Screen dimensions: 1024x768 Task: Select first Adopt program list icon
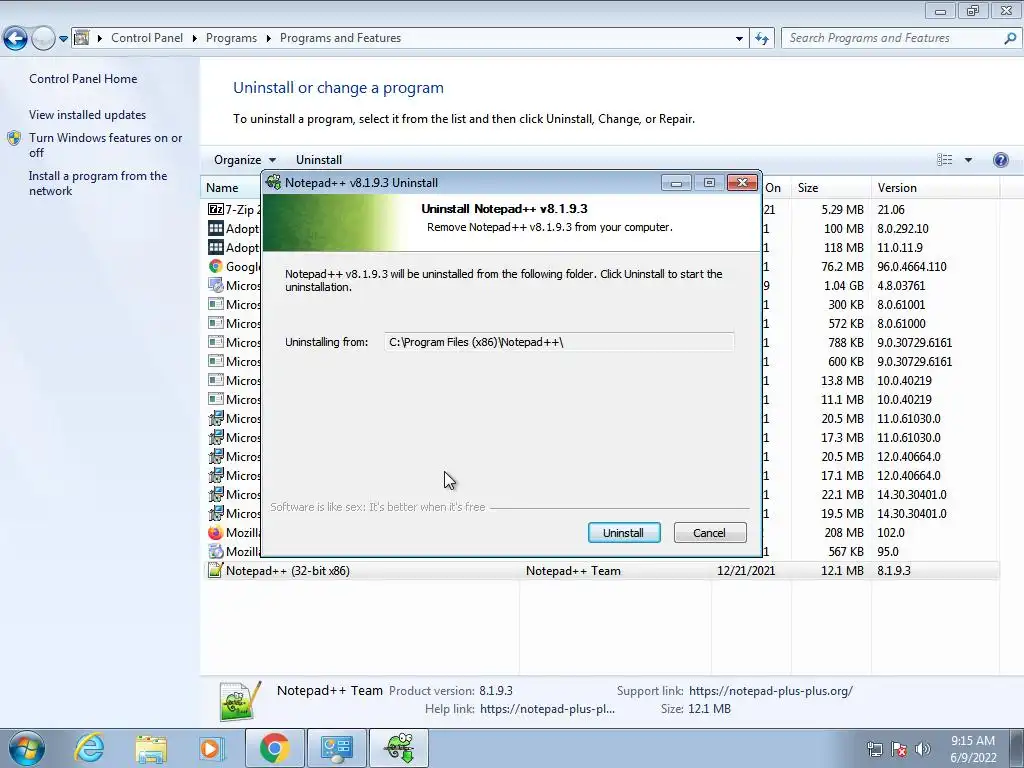point(216,229)
